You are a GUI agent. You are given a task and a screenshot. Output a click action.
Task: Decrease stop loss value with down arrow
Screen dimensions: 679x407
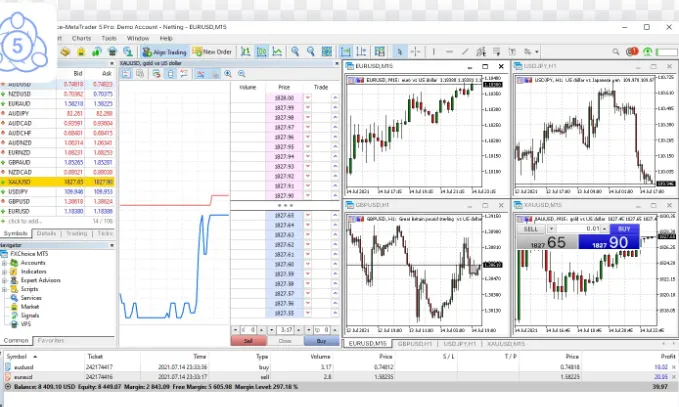point(235,330)
